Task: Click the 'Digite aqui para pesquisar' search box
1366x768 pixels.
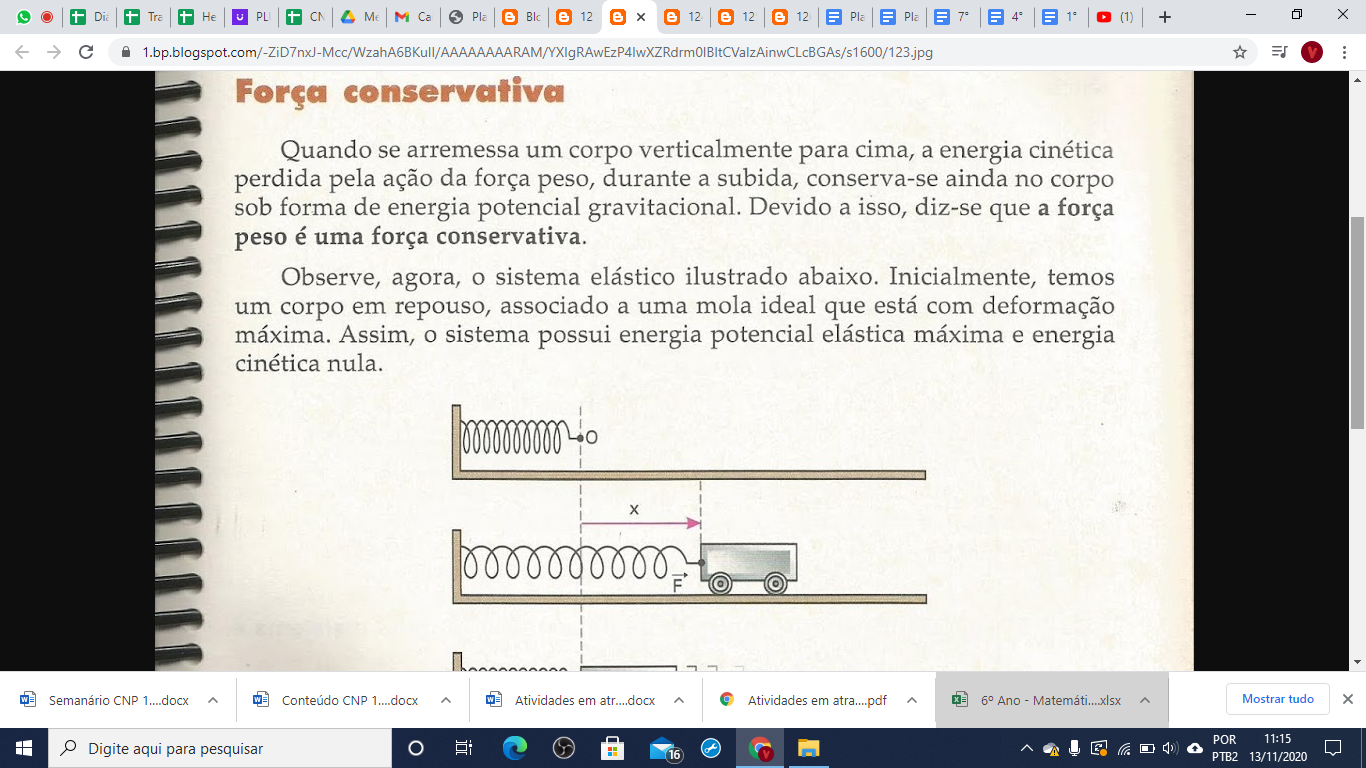Action: pos(220,748)
